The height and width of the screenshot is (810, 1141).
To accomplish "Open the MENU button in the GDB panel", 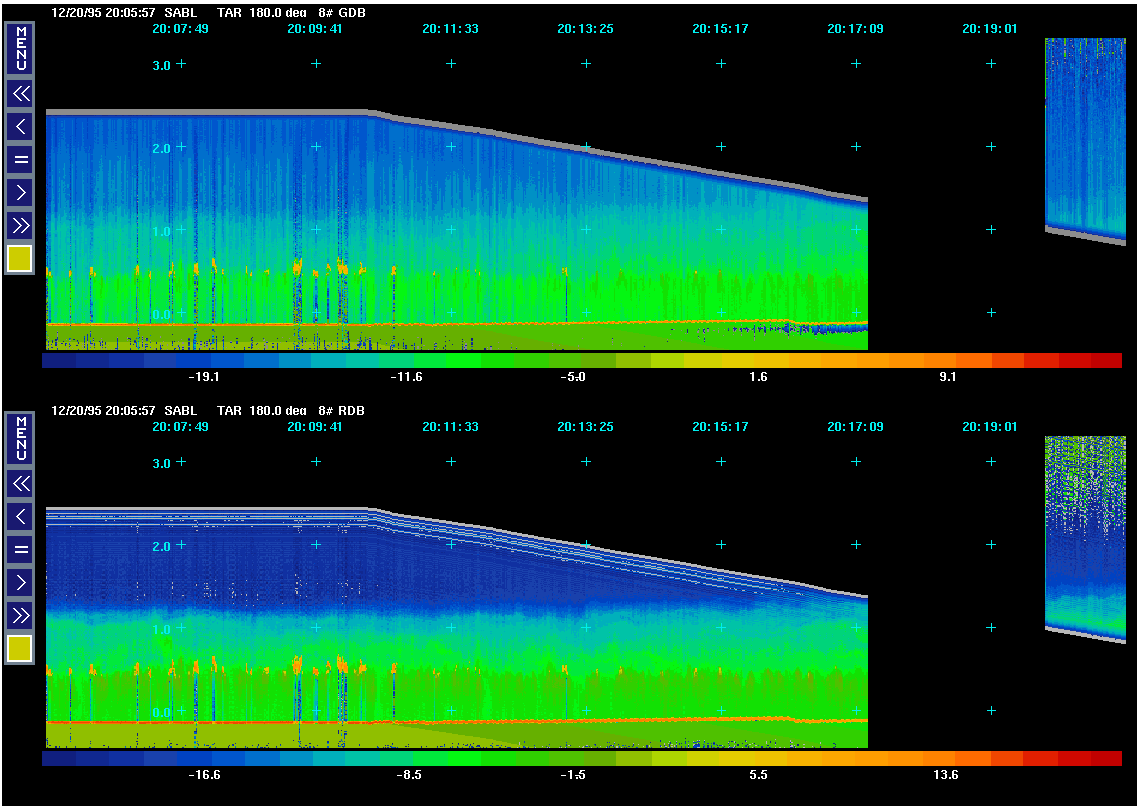I will (x=20, y=48).
